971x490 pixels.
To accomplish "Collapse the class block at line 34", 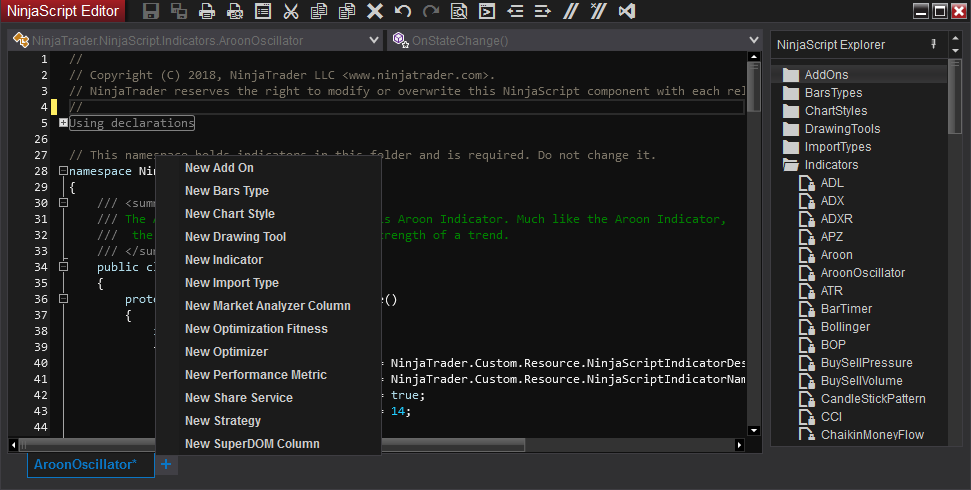I will click(x=63, y=266).
